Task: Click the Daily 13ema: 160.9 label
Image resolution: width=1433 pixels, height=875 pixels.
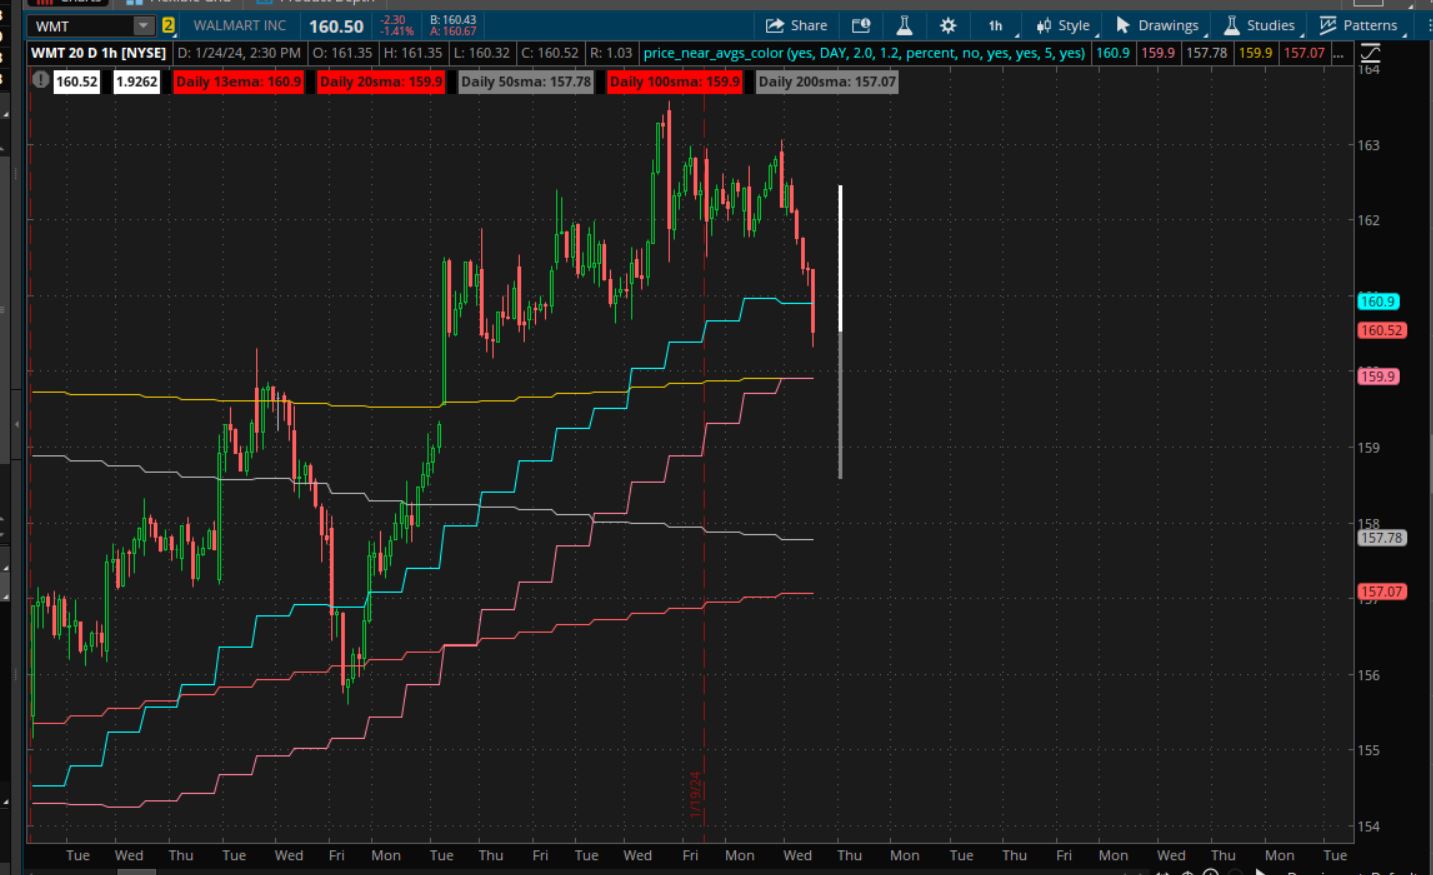Action: click(x=238, y=81)
